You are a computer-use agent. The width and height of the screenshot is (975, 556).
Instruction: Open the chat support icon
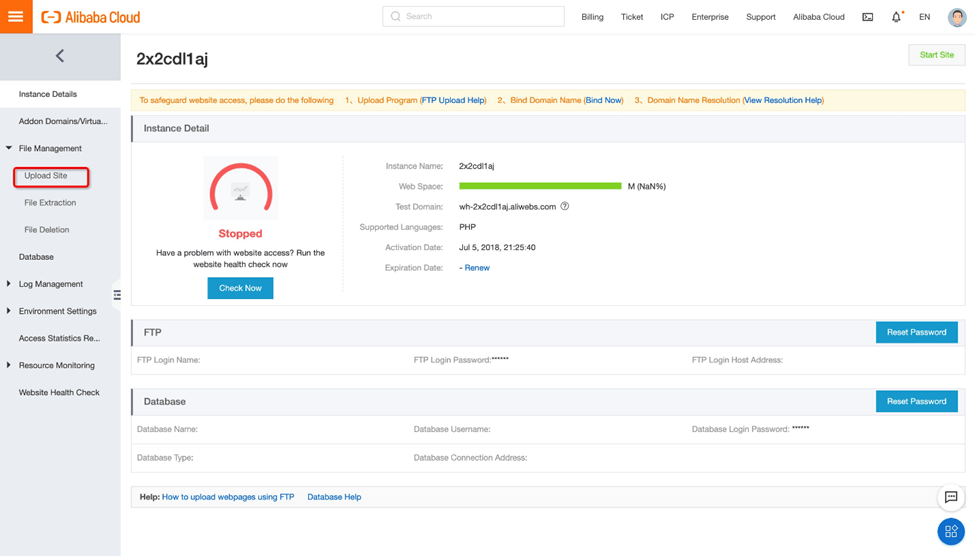coord(950,497)
